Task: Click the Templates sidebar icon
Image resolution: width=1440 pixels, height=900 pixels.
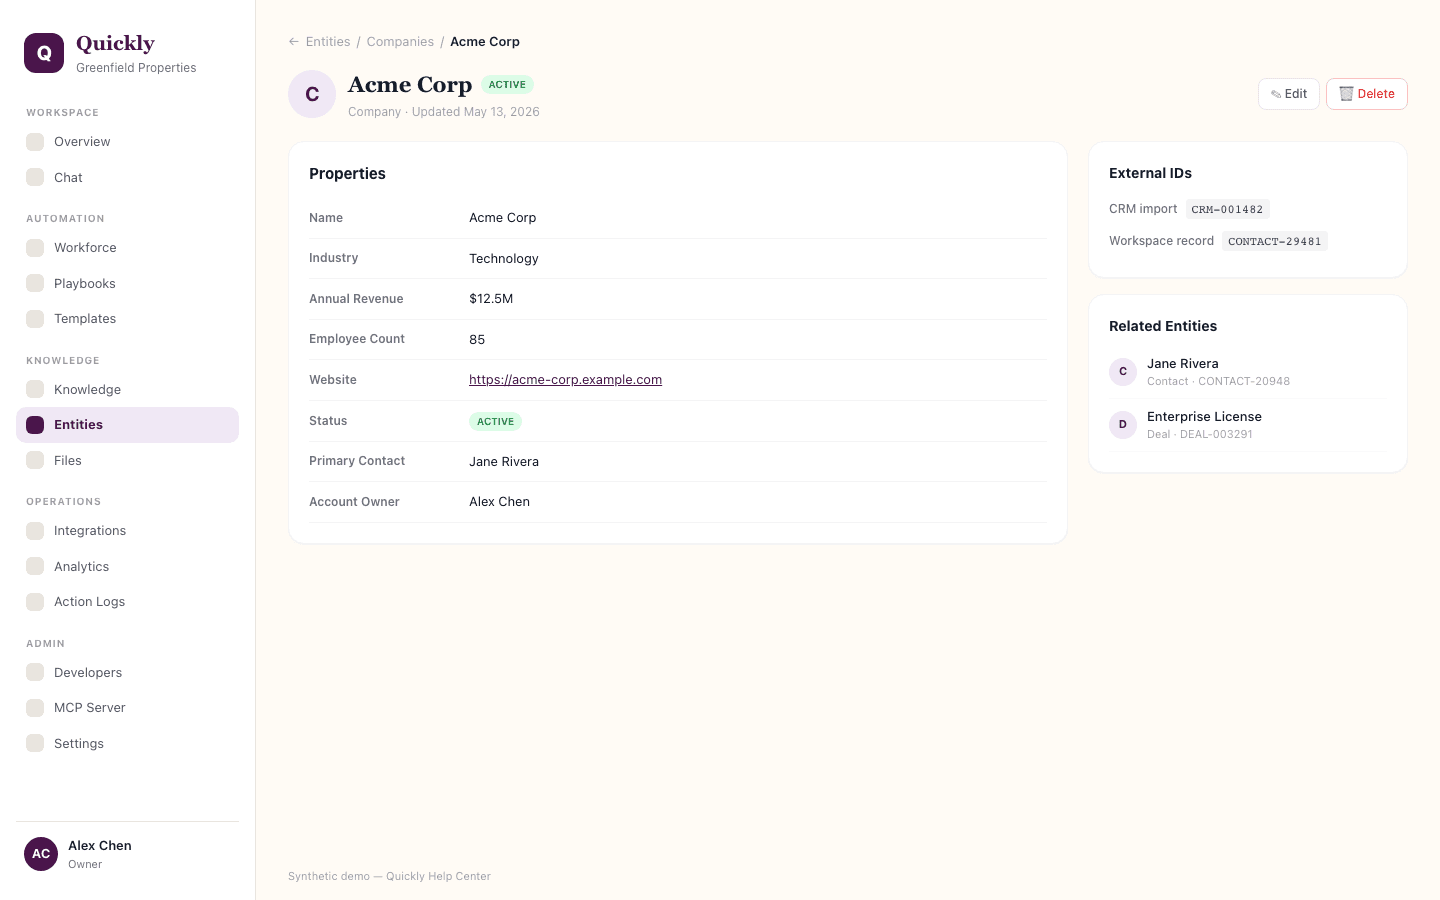Action: click(x=35, y=319)
